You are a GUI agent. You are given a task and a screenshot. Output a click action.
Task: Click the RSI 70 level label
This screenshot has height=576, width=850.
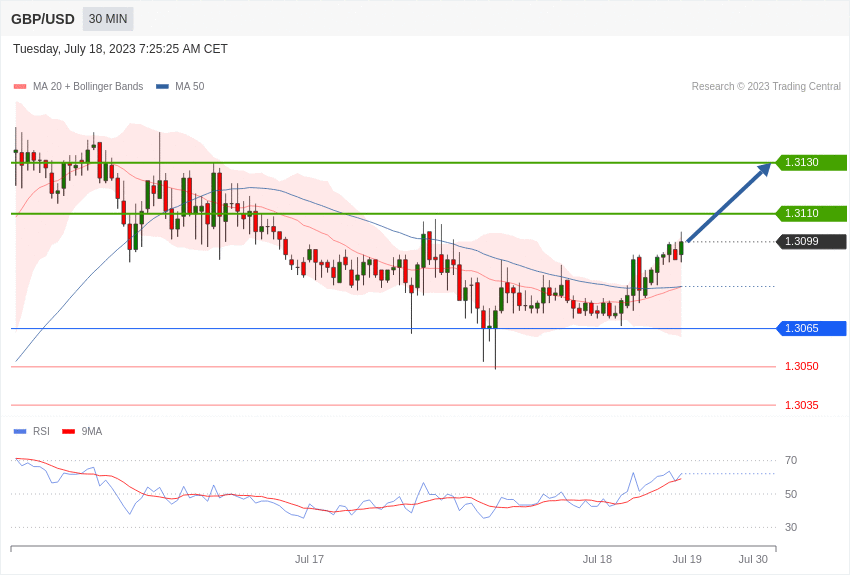[x=791, y=460]
